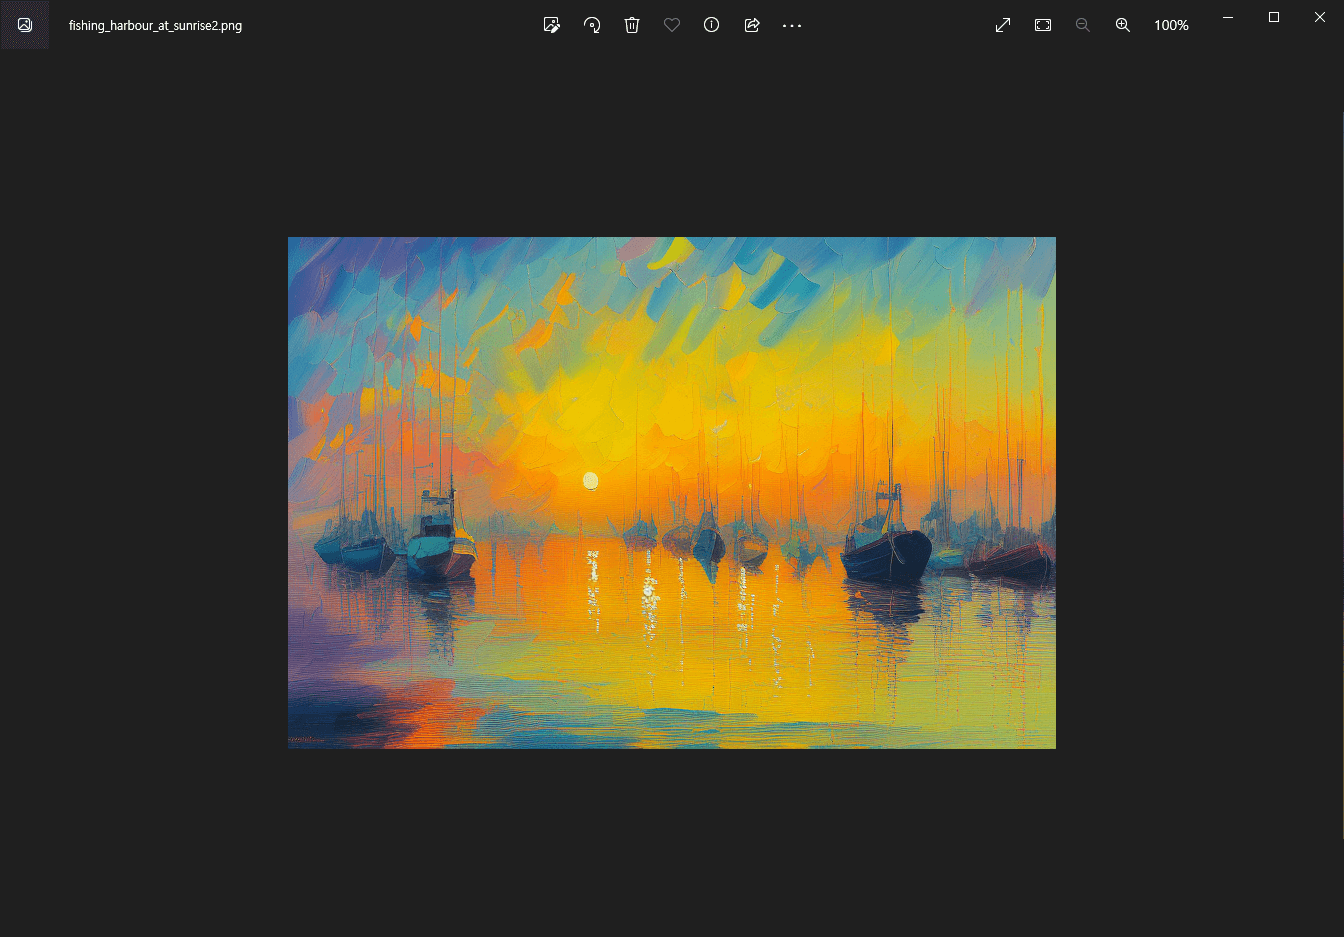
Task: Zoom in with the plus magnifier
Action: pyautogui.click(x=1123, y=25)
